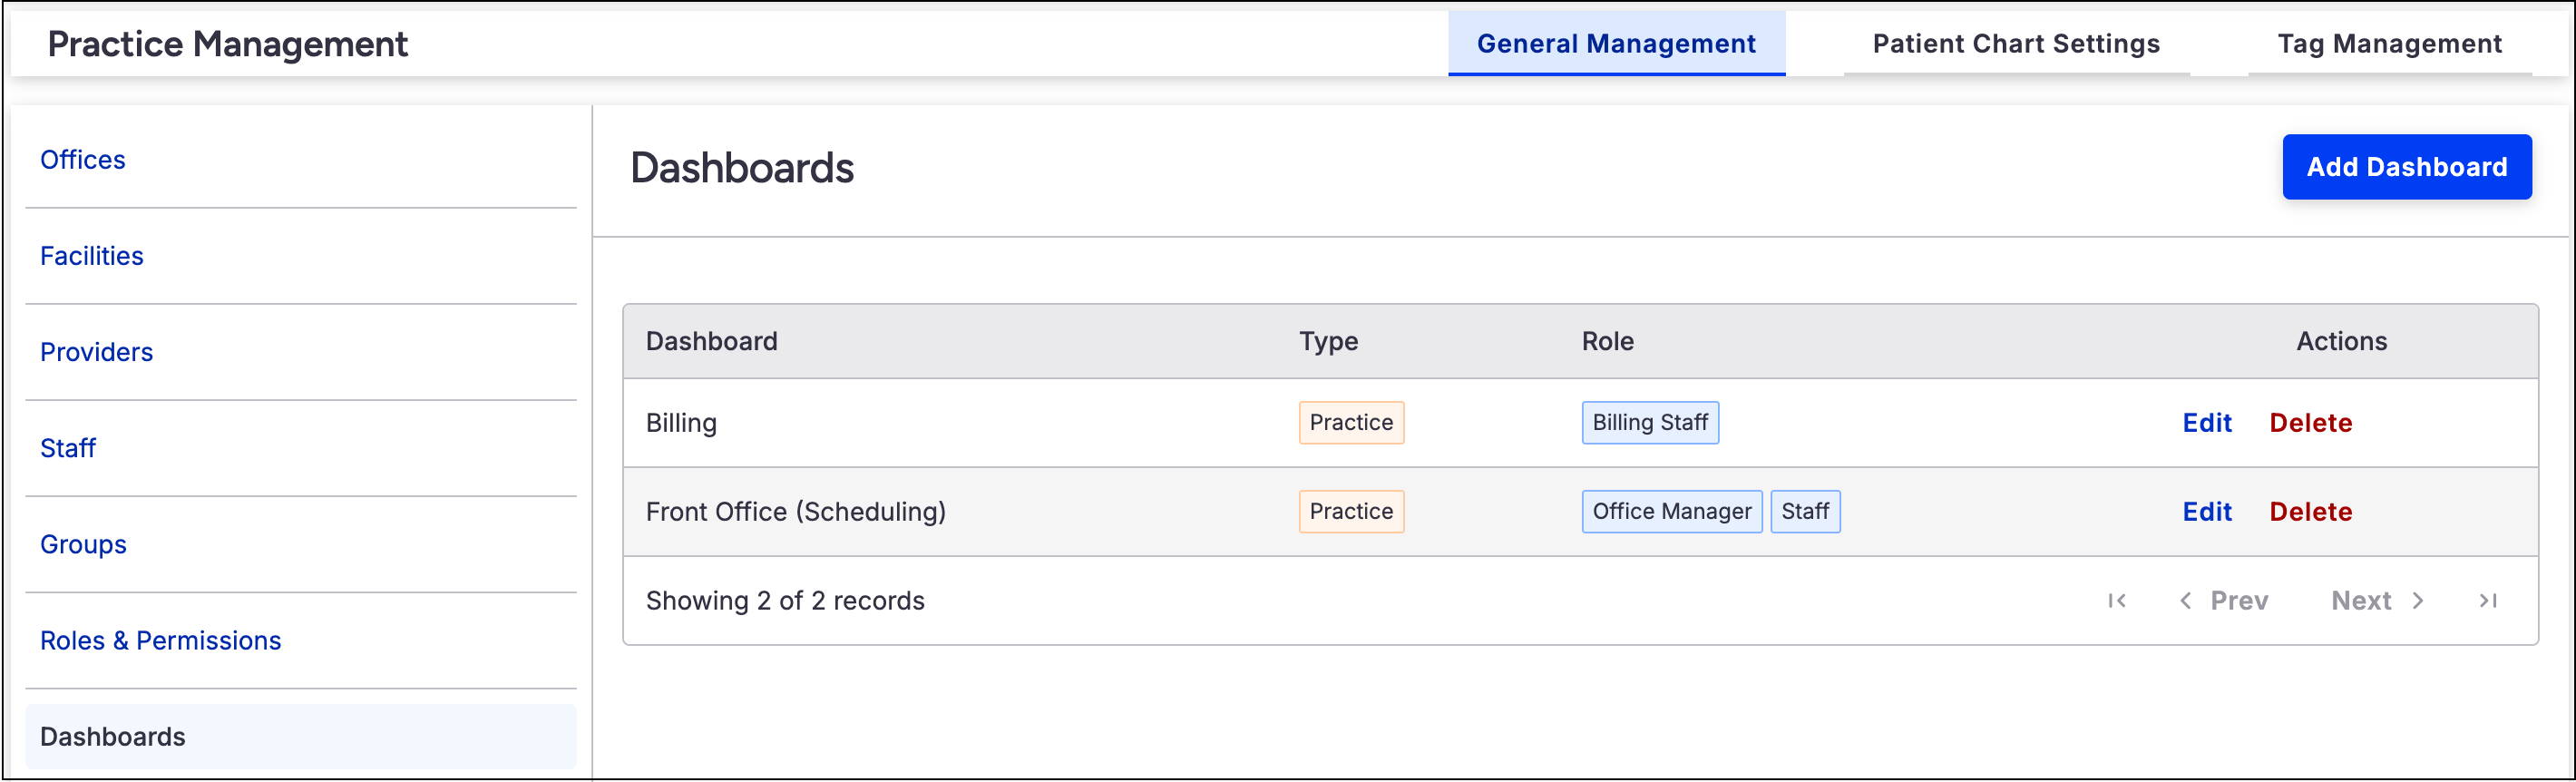
Task: Click the Office Manager role tag
Action: (x=1671, y=512)
